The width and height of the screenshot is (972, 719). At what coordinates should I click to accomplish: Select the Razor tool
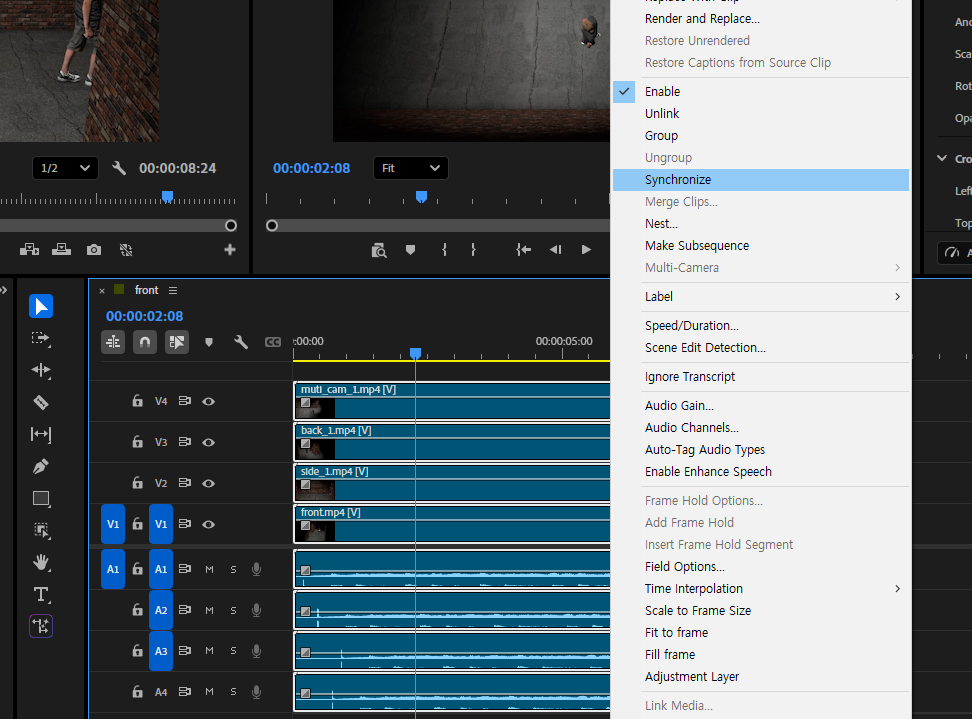click(x=41, y=403)
